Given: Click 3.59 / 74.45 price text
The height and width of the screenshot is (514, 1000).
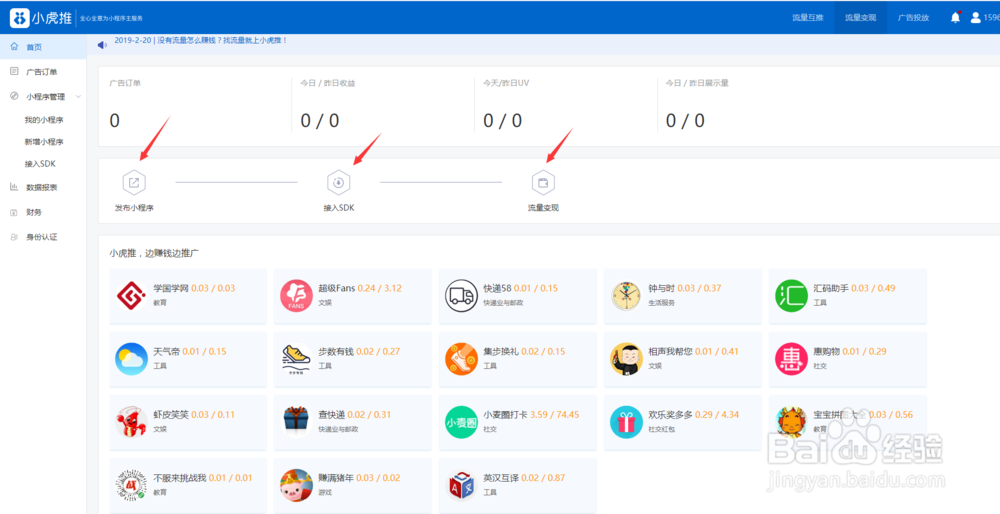Looking at the screenshot, I should click(554, 415).
